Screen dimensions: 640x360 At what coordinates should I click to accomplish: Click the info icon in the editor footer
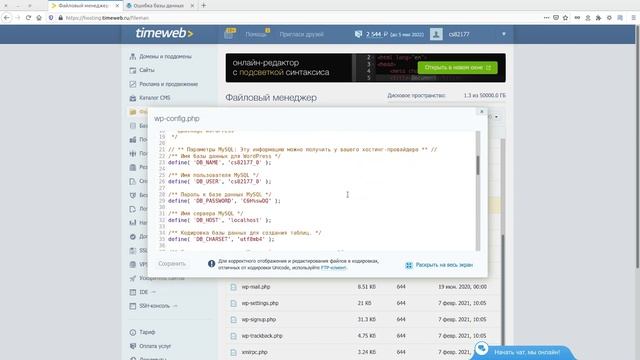click(211, 264)
